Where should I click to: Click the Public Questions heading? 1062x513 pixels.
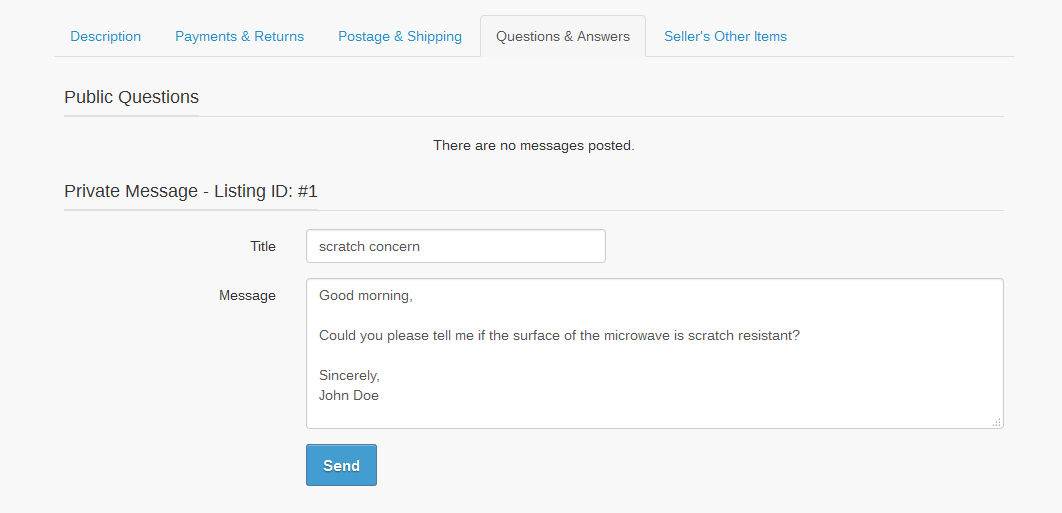[x=131, y=97]
